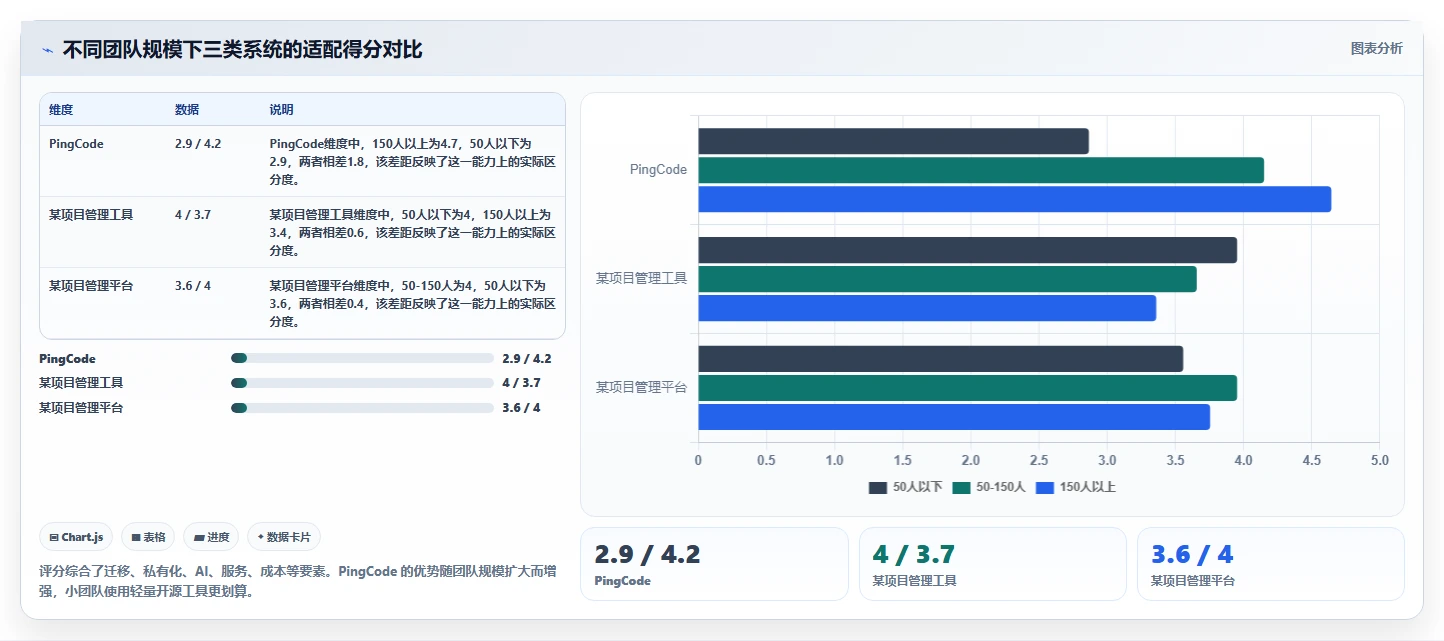This screenshot has width=1444, height=641.
Task: Click the 数据 column header
Action: point(187,109)
